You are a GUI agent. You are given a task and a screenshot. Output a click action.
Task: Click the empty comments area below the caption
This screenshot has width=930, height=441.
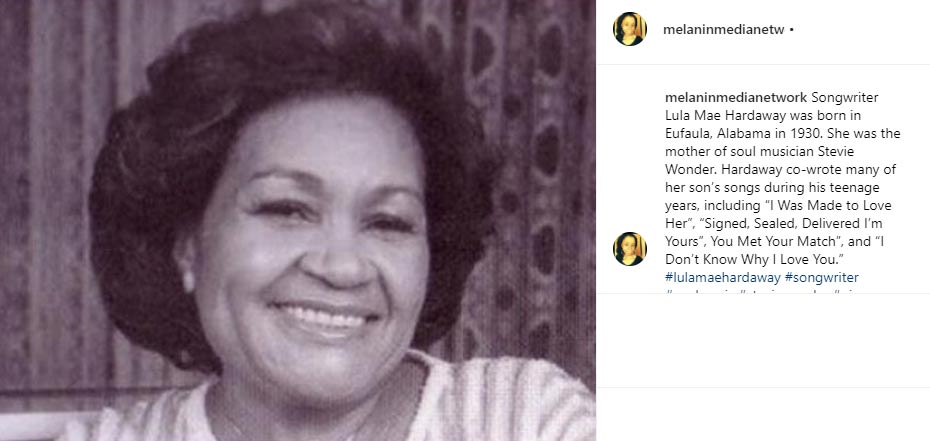(763, 340)
